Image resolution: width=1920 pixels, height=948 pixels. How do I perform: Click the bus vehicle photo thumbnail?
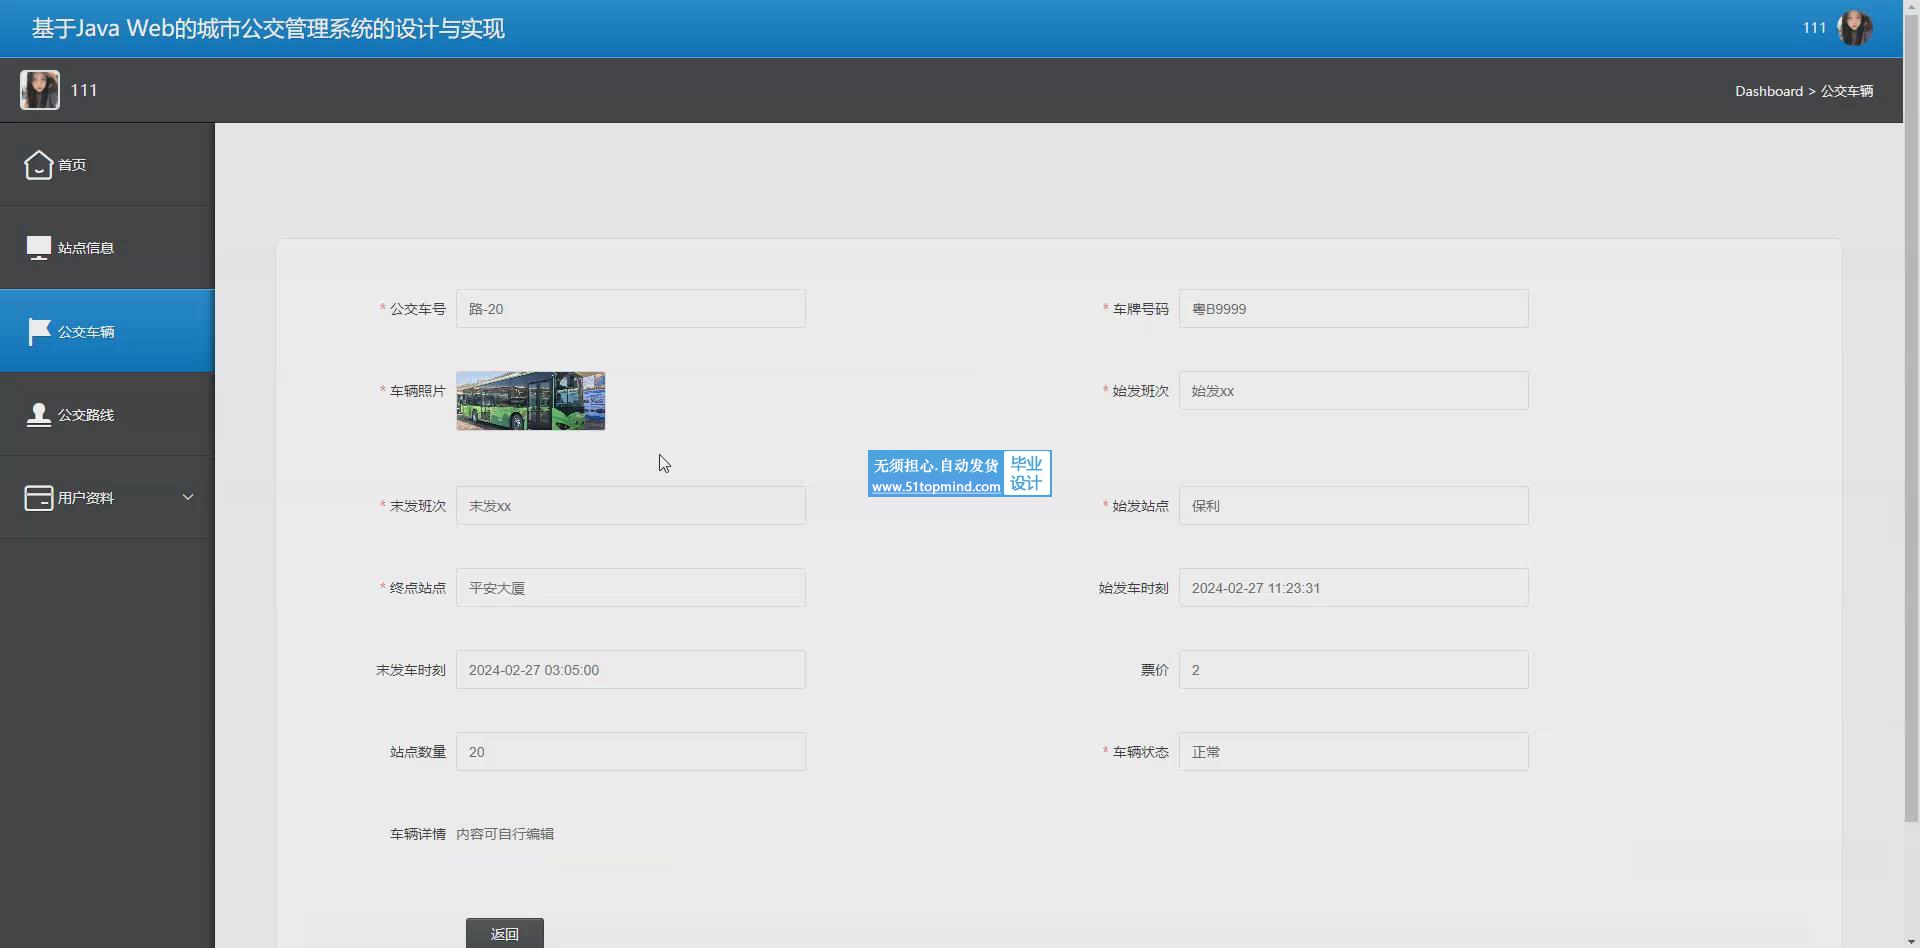click(x=530, y=401)
